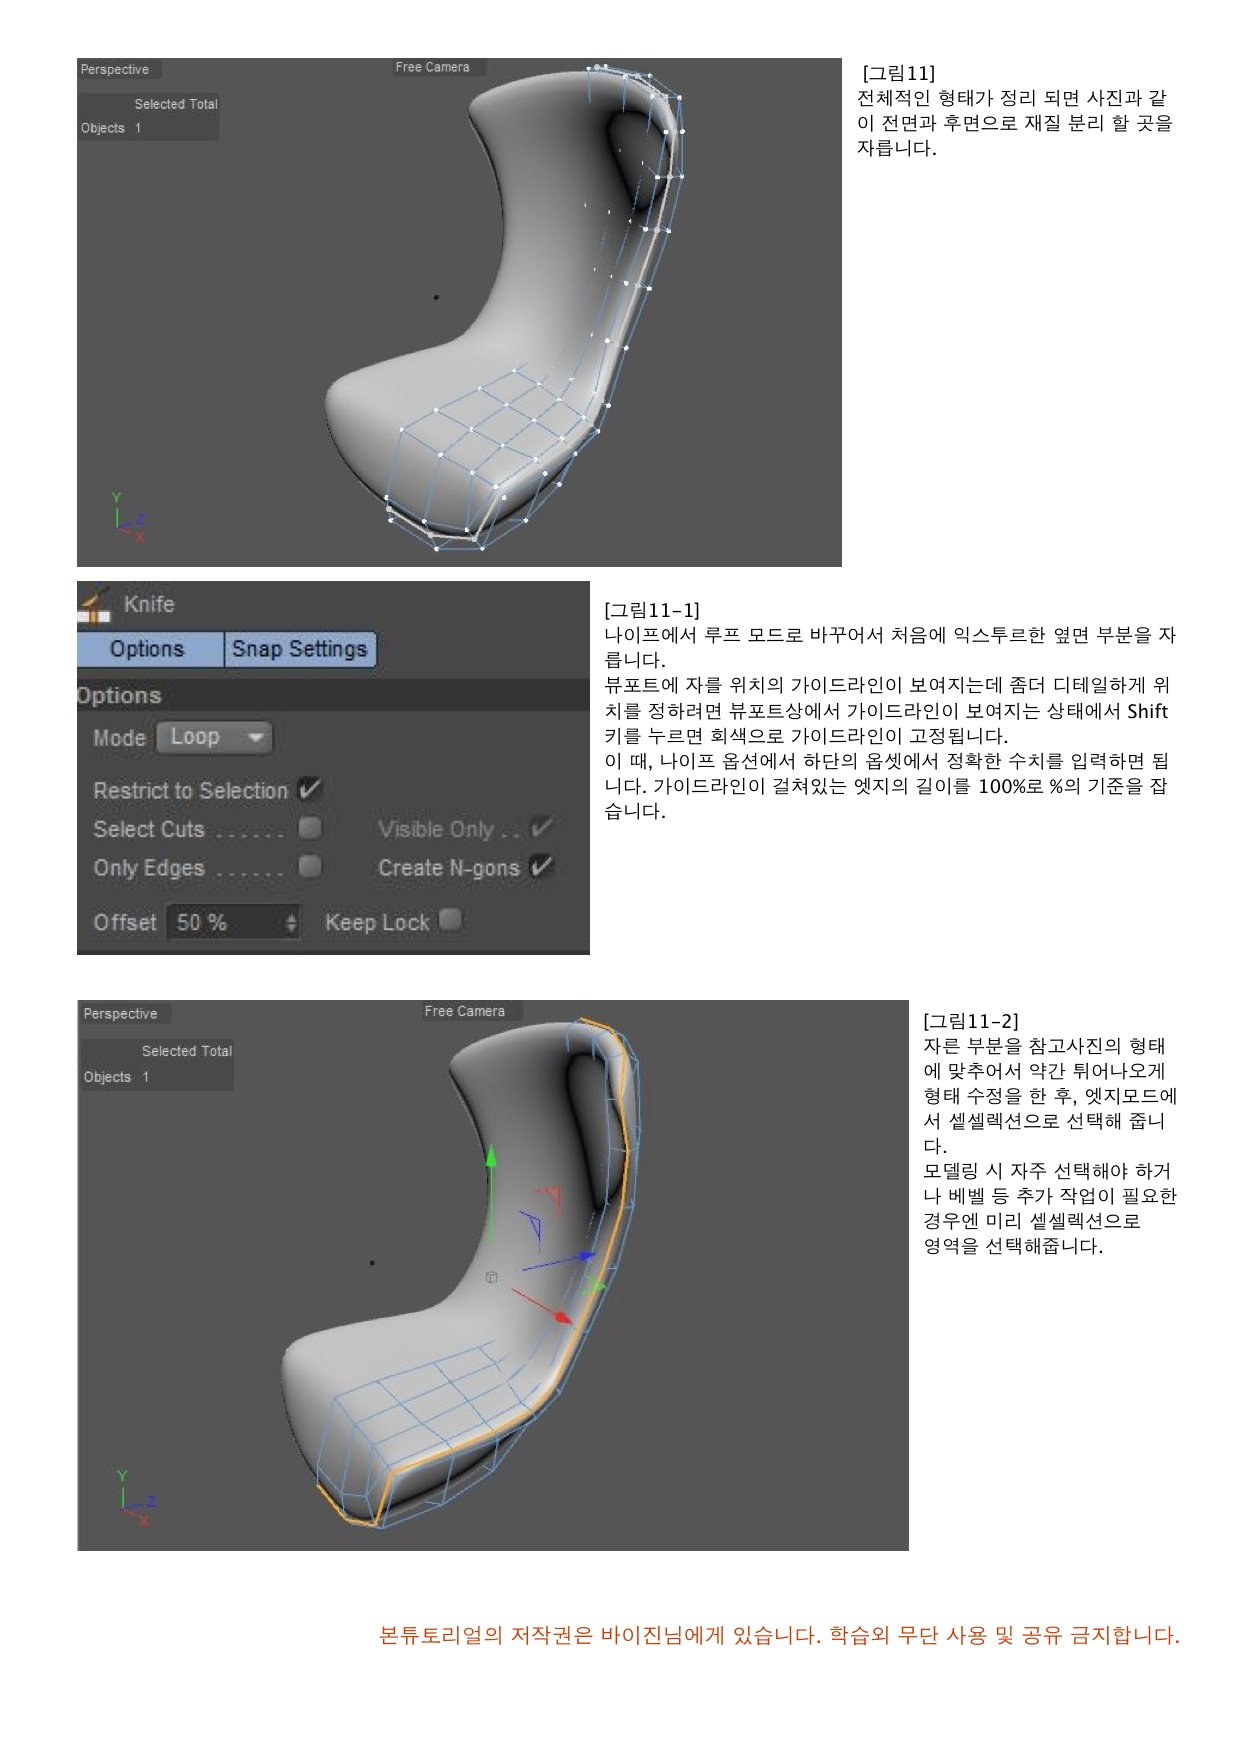The image size is (1240, 1755).
Task: Click the Knife tool icon
Action: pos(95,604)
